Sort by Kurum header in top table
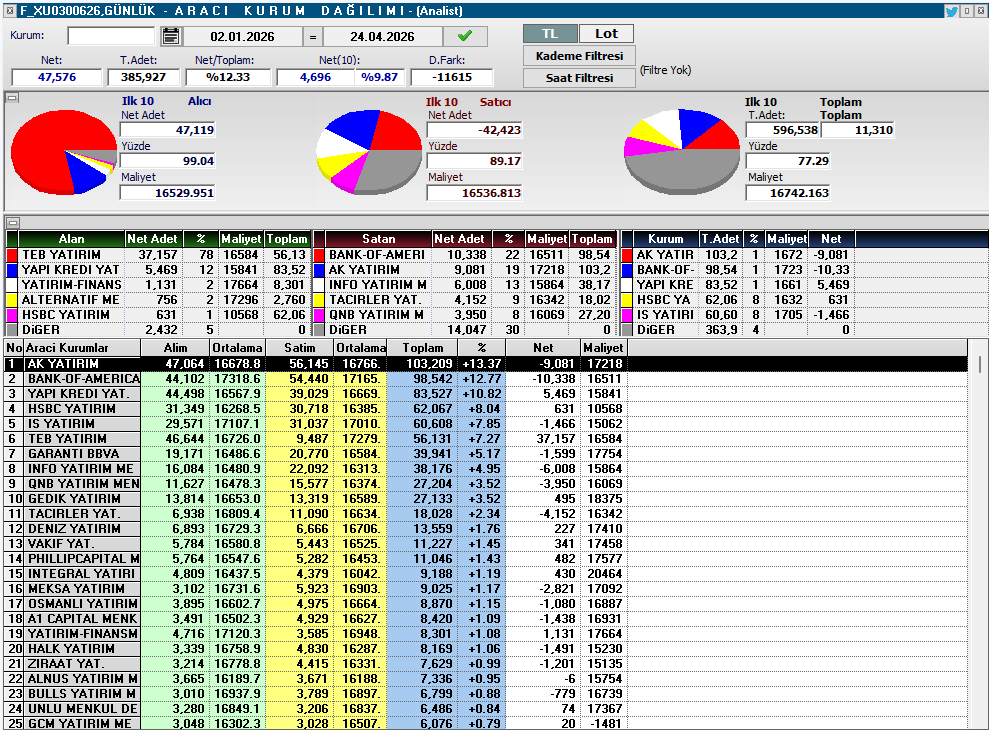This screenshot has height=730, width=989. pyautogui.click(x=665, y=239)
